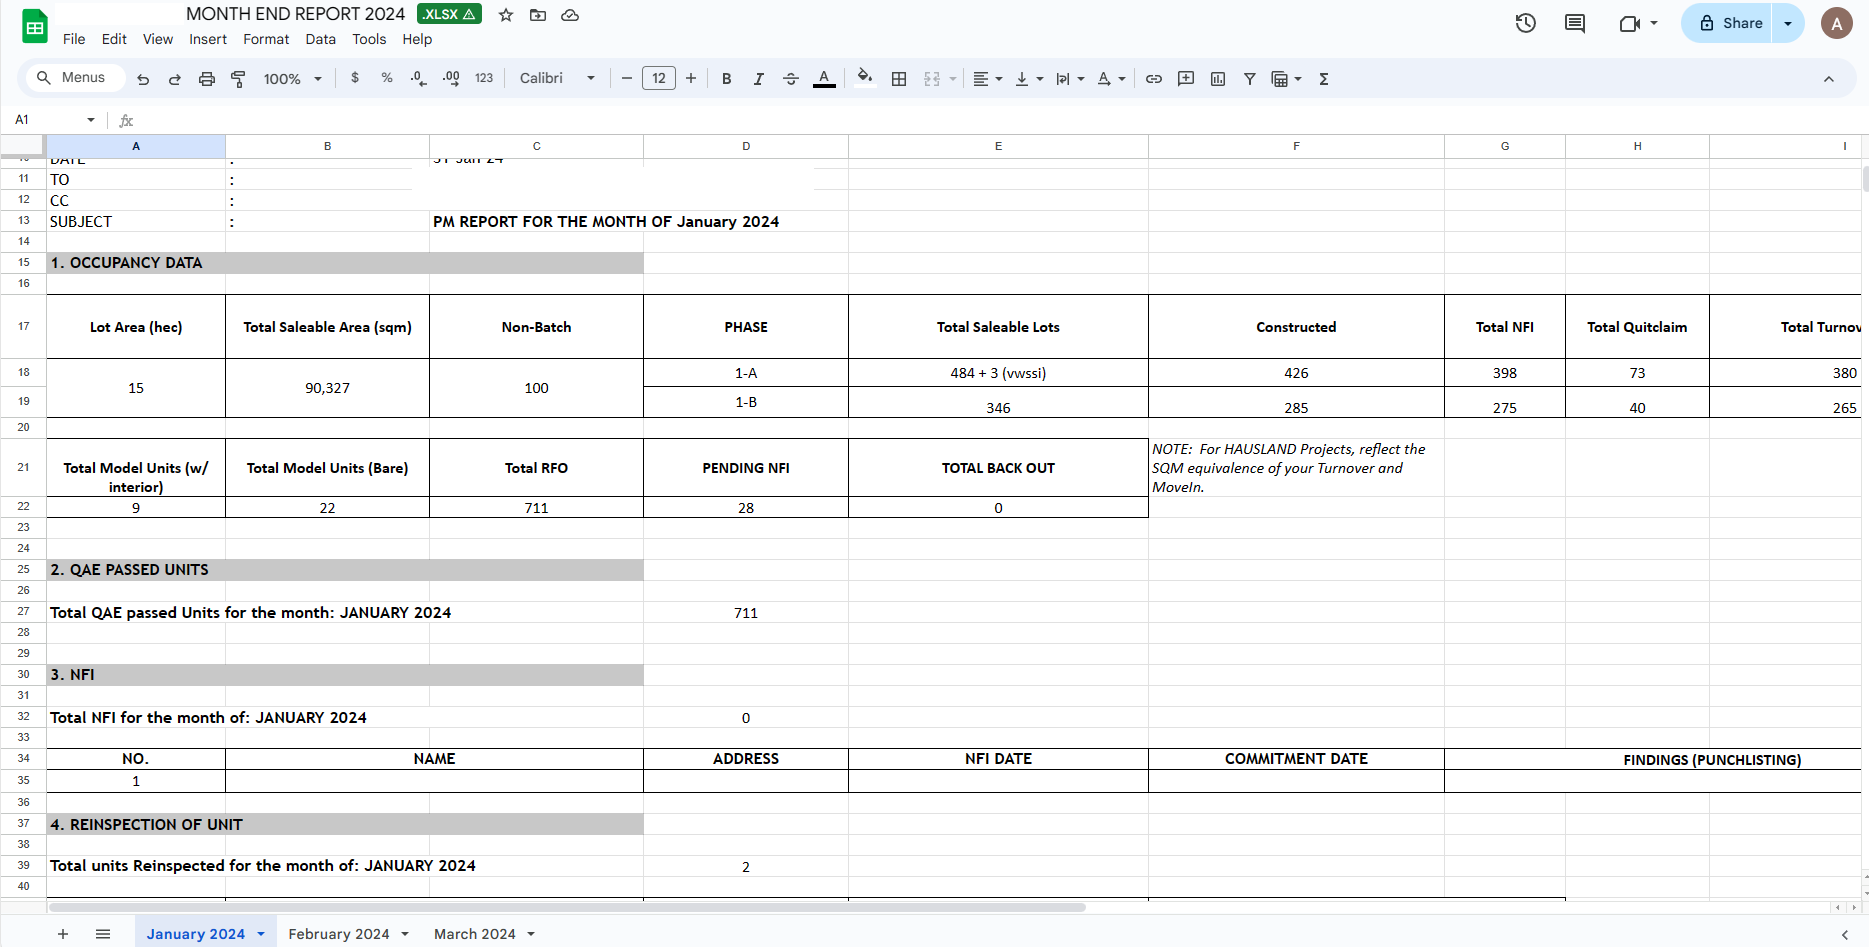Viewport: 1869px width, 947px height.
Task: Open text rotation options
Action: click(x=1111, y=79)
